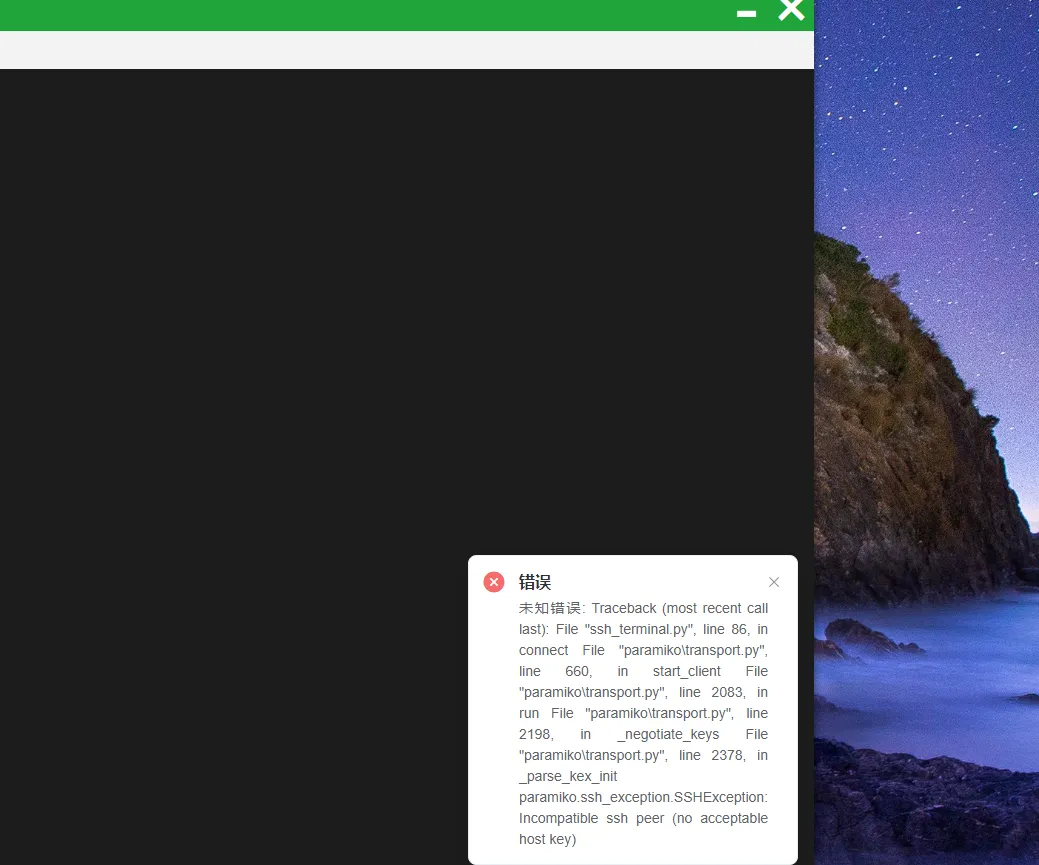Focus the black terminal output area

point(300,350)
